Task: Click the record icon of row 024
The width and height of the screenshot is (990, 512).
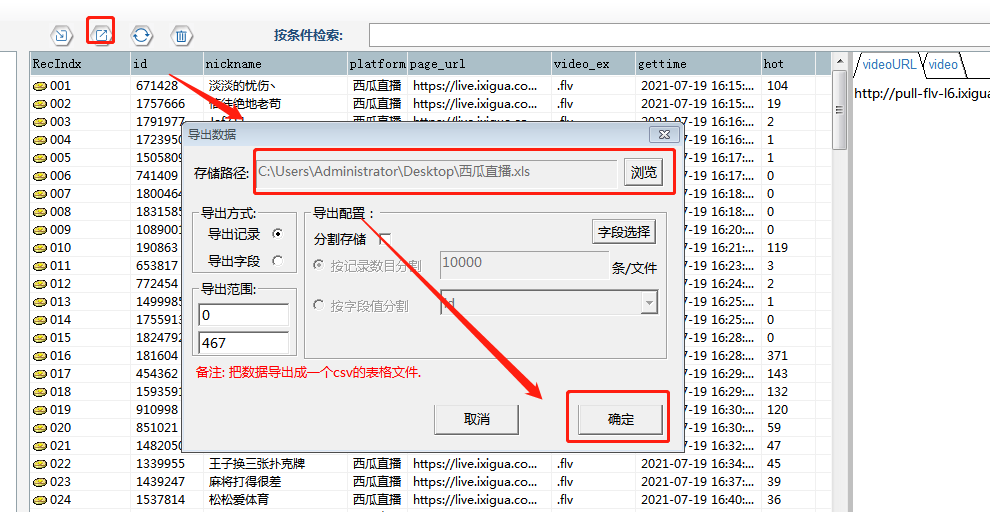Action: 40,500
